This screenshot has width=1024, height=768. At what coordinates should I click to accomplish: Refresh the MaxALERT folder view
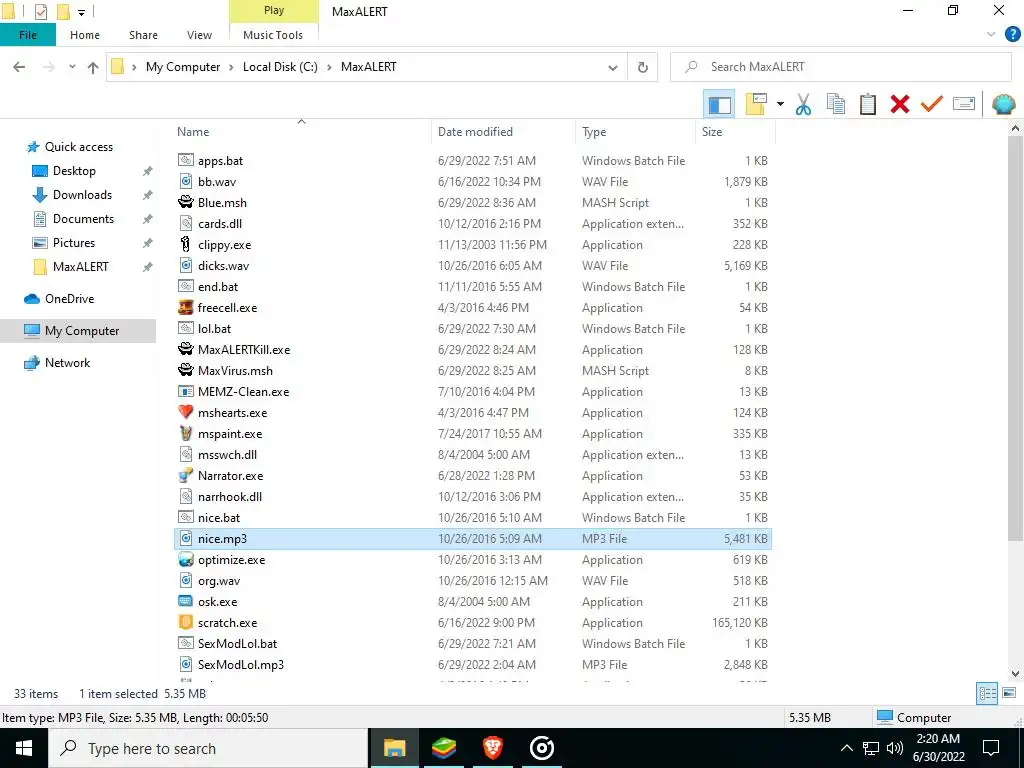[x=643, y=67]
